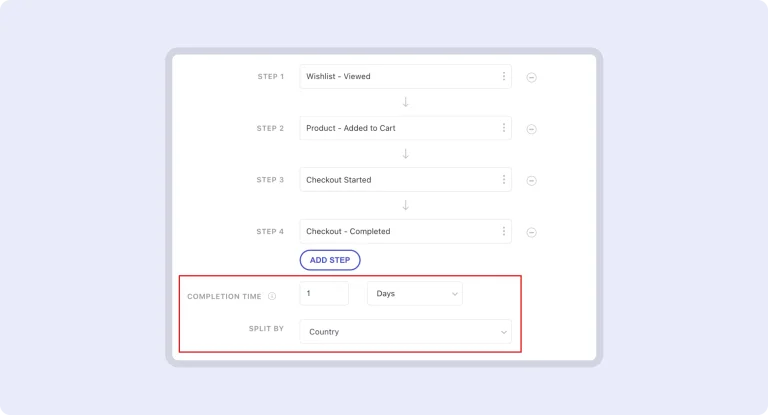Select the Wishlist - Viewed event field

click(x=398, y=77)
